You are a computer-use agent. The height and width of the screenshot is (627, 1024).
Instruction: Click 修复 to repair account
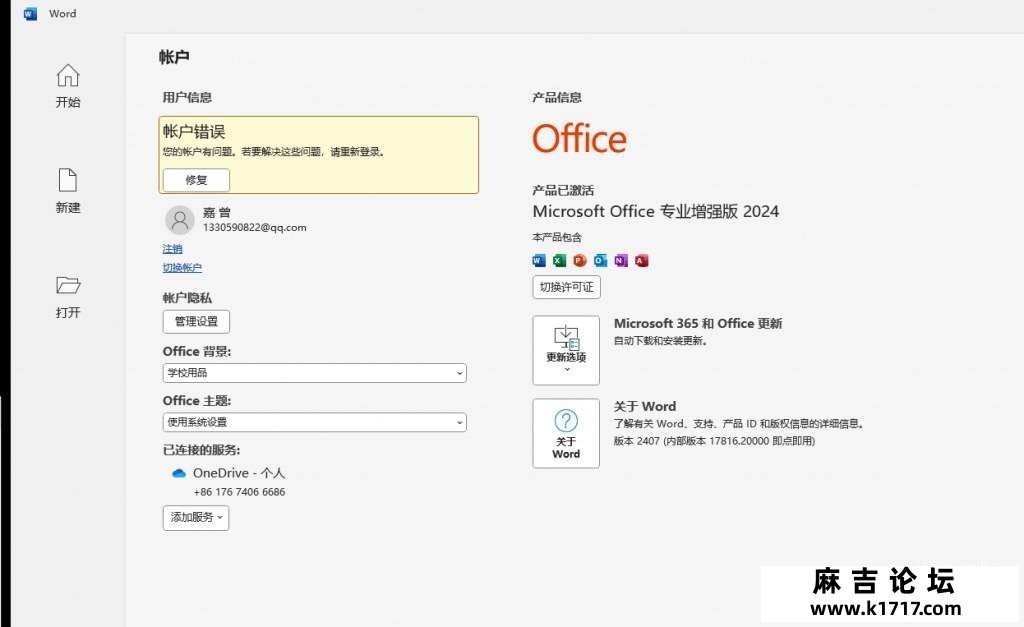[x=196, y=180]
